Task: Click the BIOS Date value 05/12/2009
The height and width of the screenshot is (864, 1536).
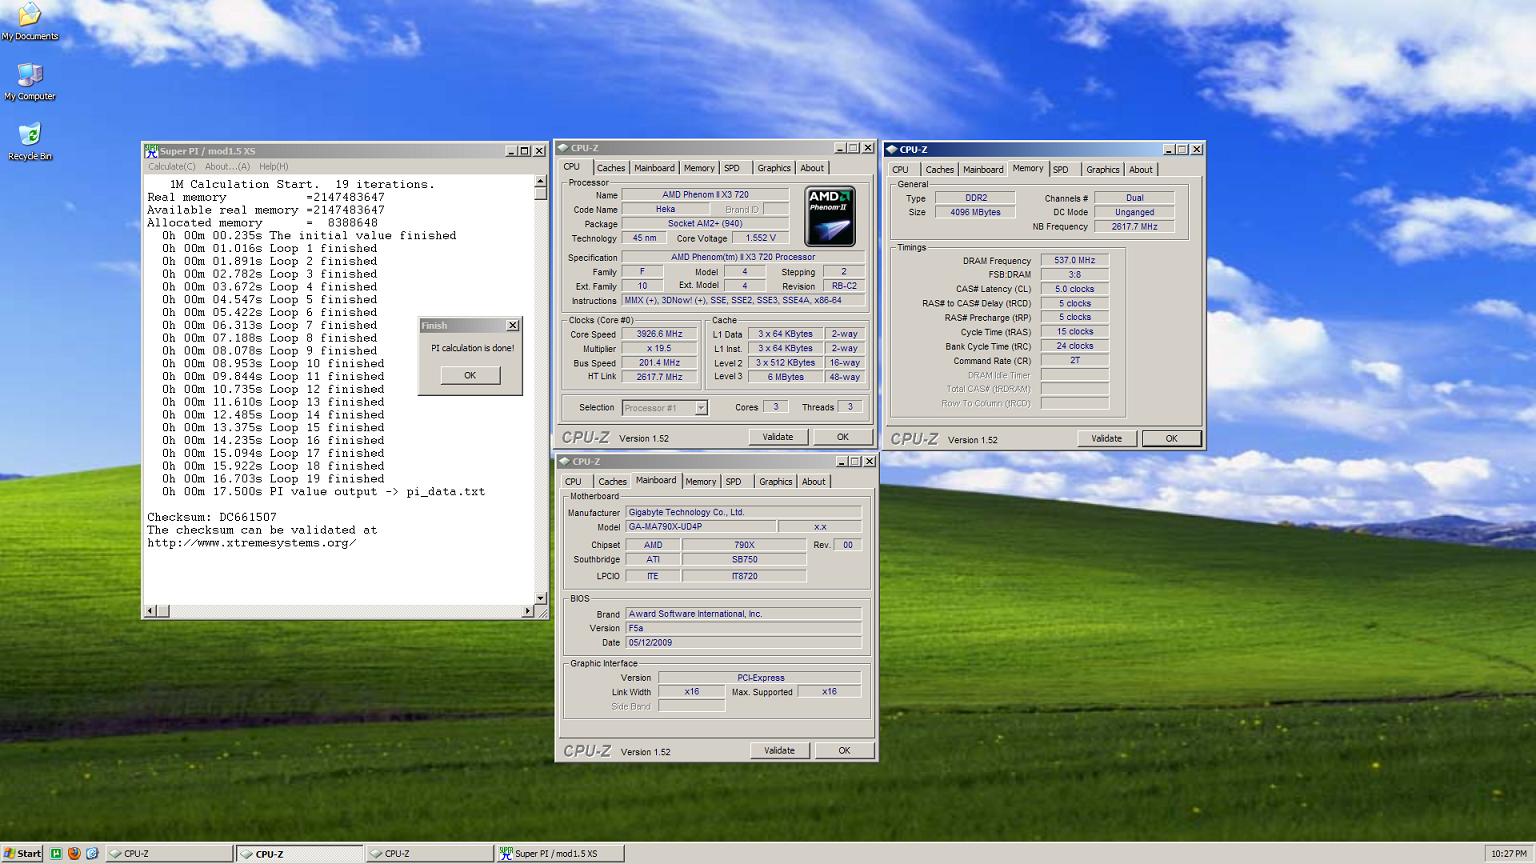Action: tap(743, 643)
